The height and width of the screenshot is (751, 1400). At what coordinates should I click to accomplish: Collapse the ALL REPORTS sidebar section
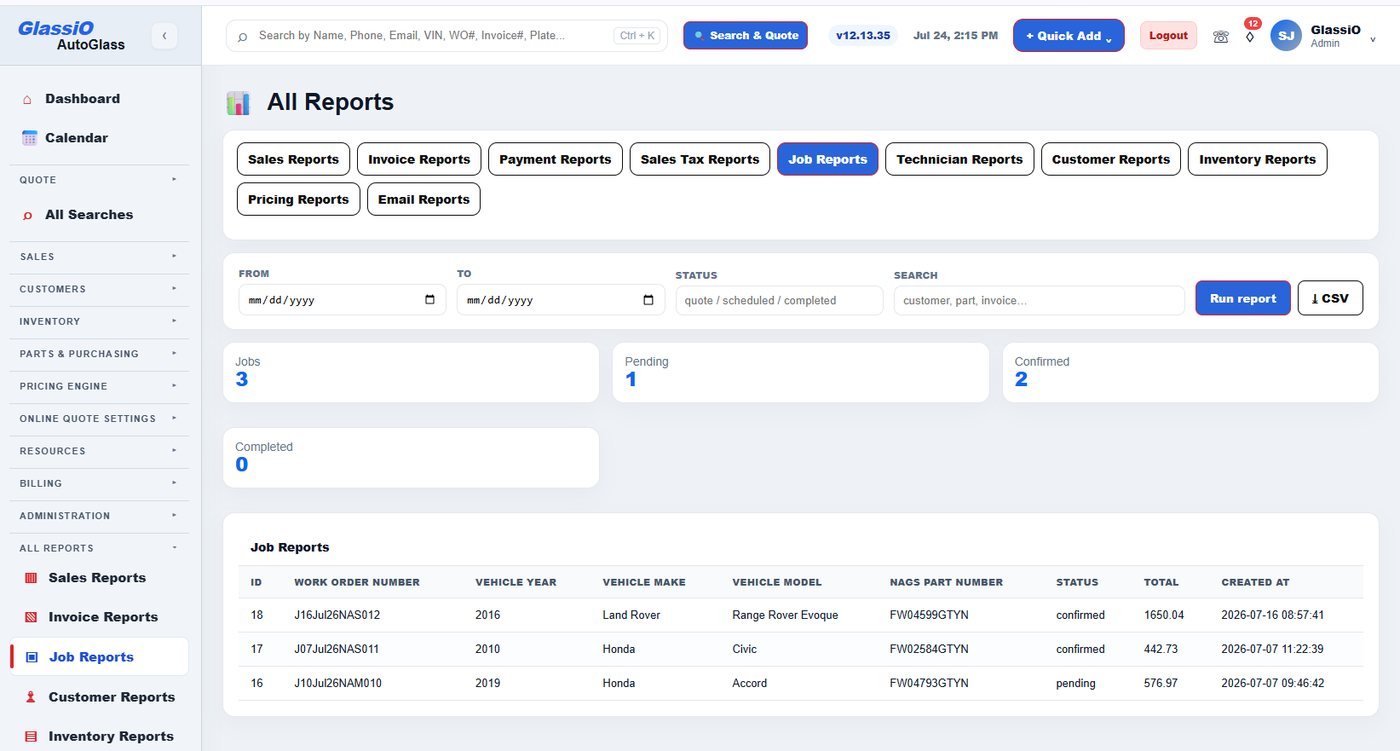point(97,548)
